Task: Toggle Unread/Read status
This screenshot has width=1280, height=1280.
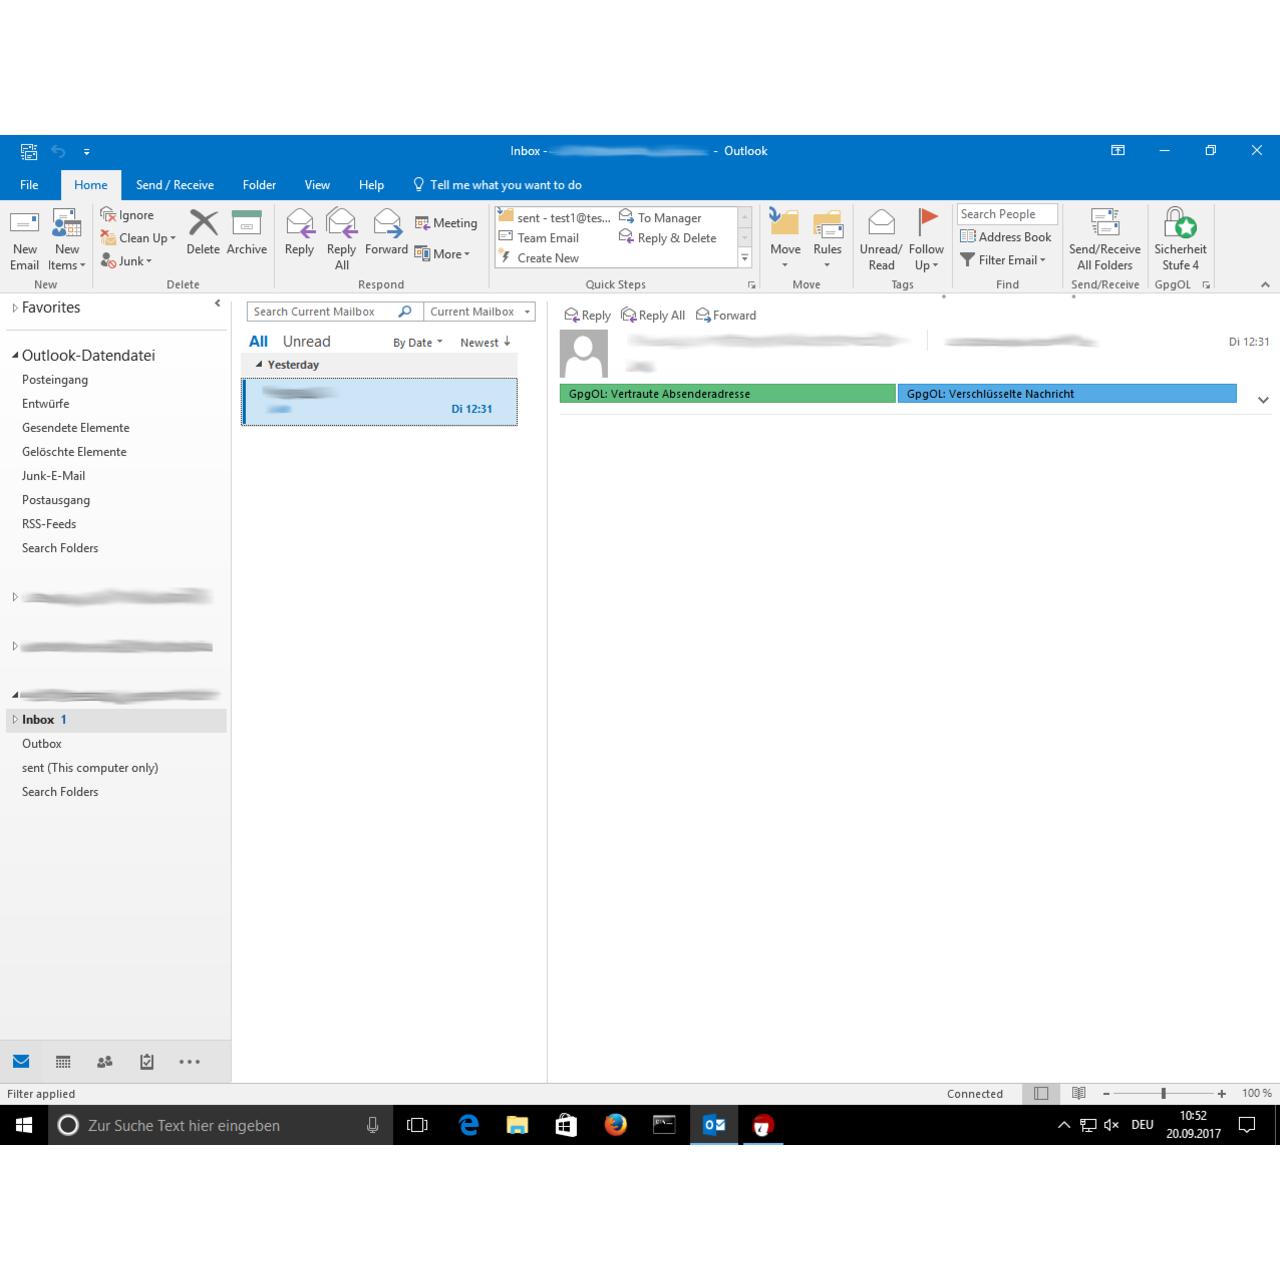Action: point(881,240)
